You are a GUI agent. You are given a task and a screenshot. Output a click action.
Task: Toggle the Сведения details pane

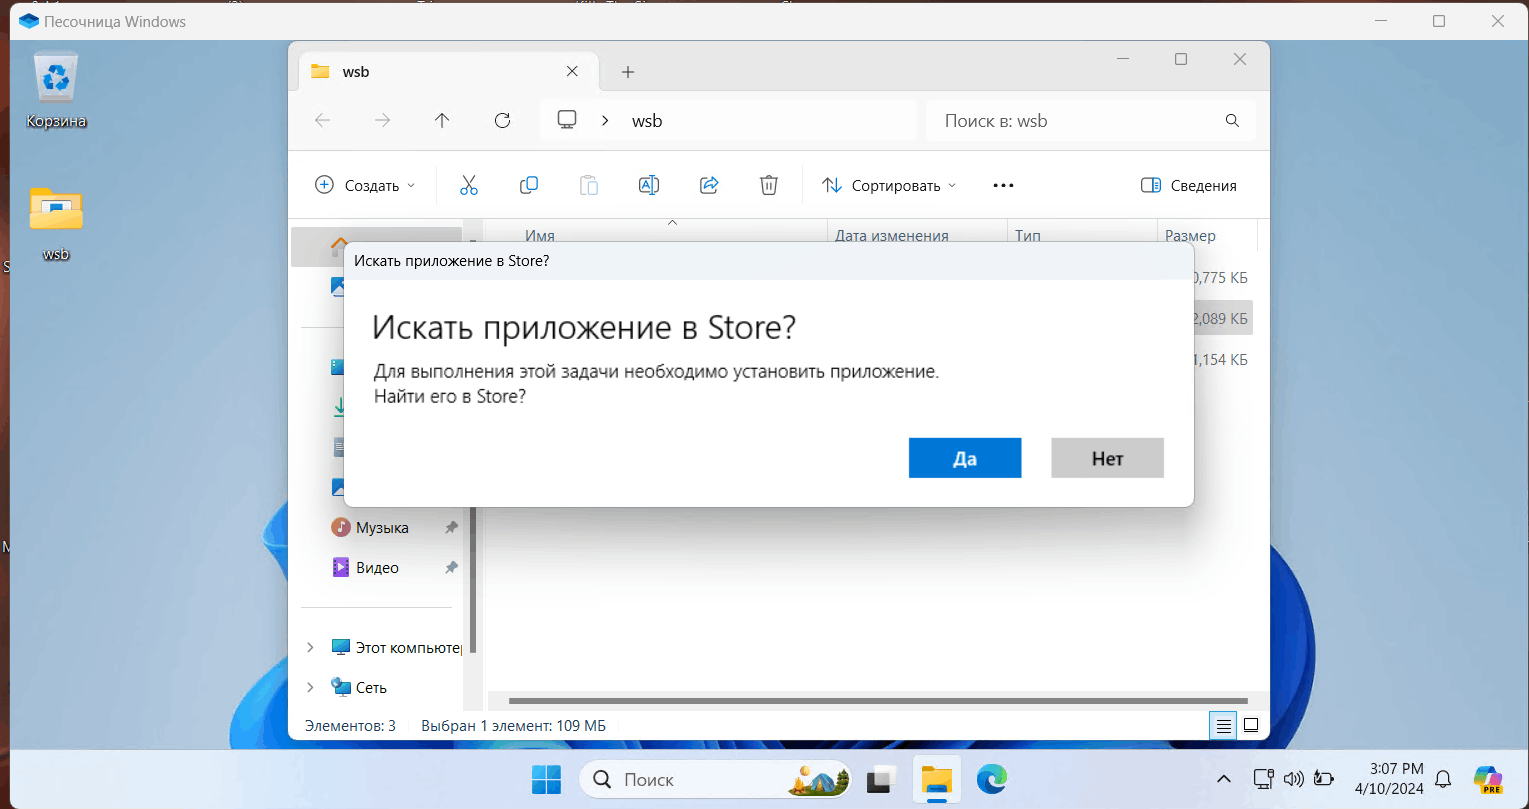click(1189, 185)
